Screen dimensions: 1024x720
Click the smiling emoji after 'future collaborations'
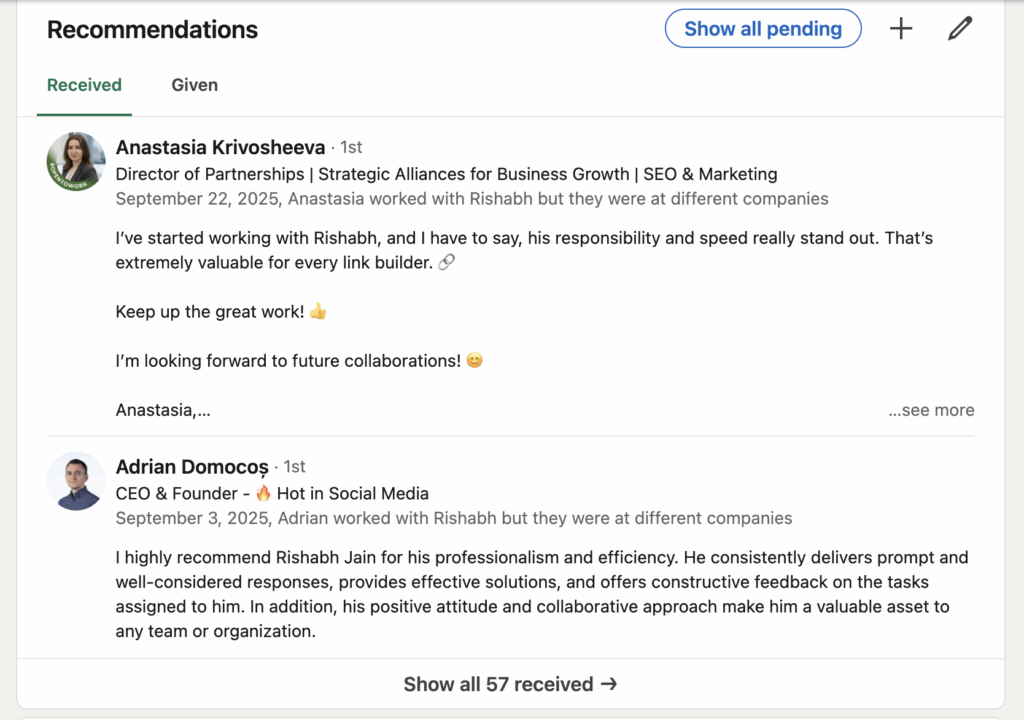click(474, 361)
